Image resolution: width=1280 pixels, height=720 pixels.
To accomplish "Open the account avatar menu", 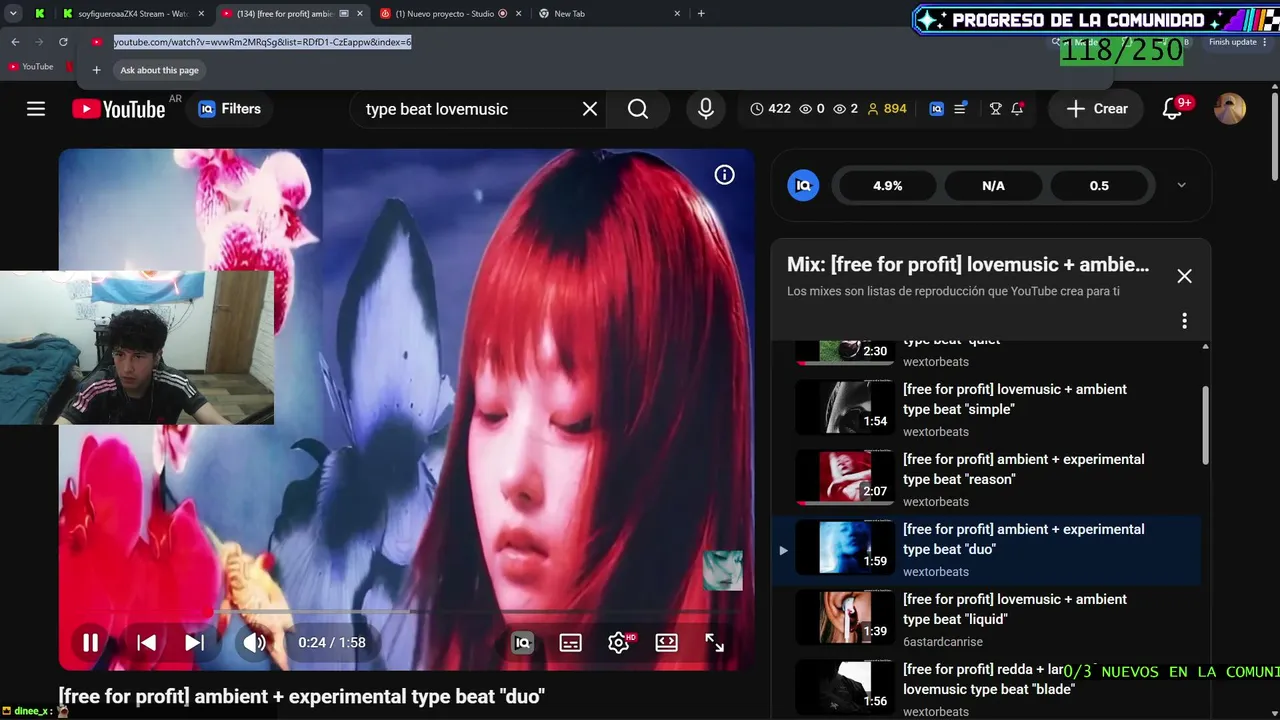I will pos(1230,109).
